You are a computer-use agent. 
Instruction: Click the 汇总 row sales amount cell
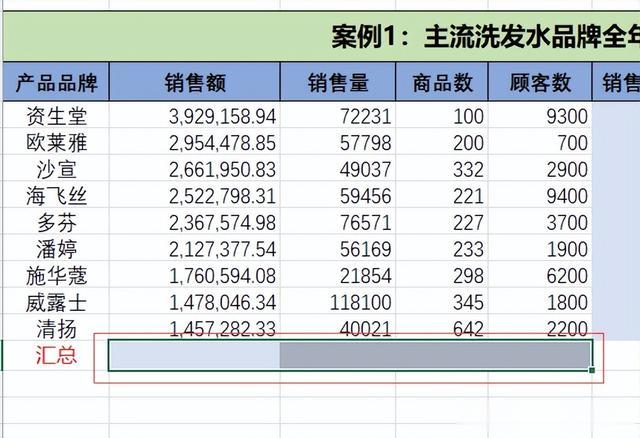195,355
